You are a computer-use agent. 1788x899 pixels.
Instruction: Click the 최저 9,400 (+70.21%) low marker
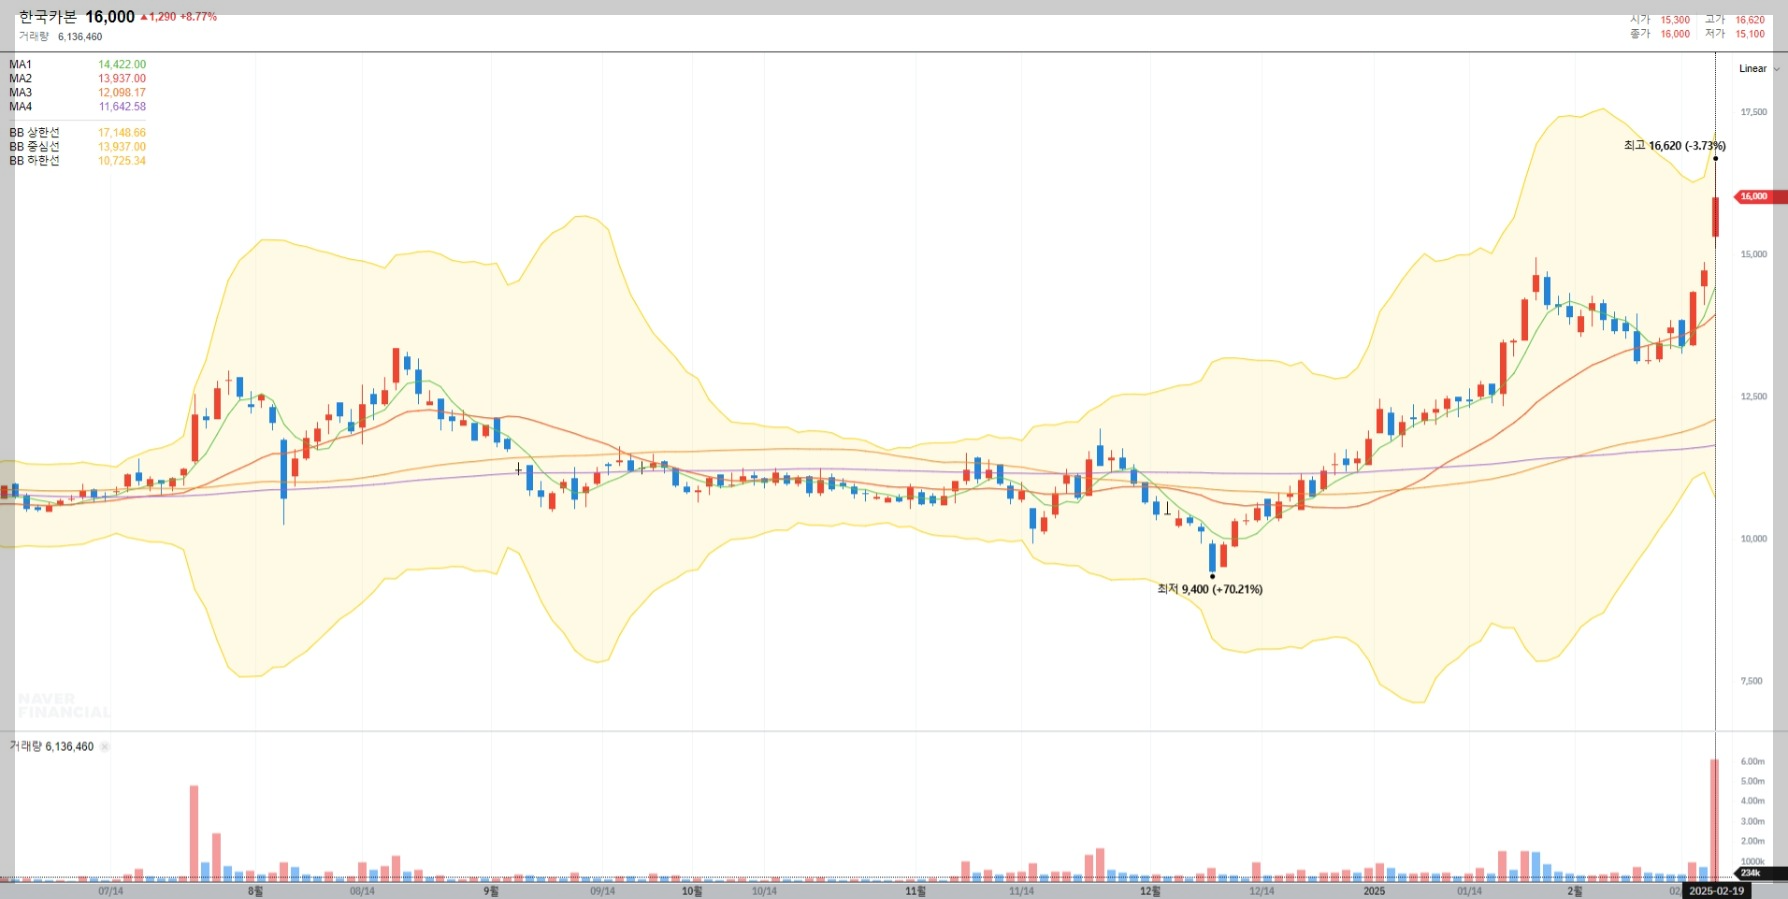(1210, 590)
